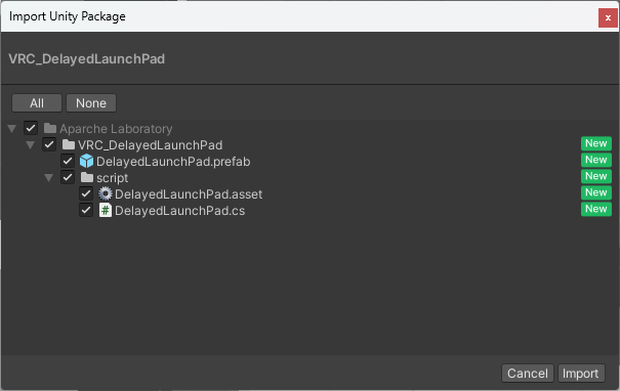Click the Aparche Laboratory folder icon
Screen dimensions: 620x391
[x=50, y=128]
